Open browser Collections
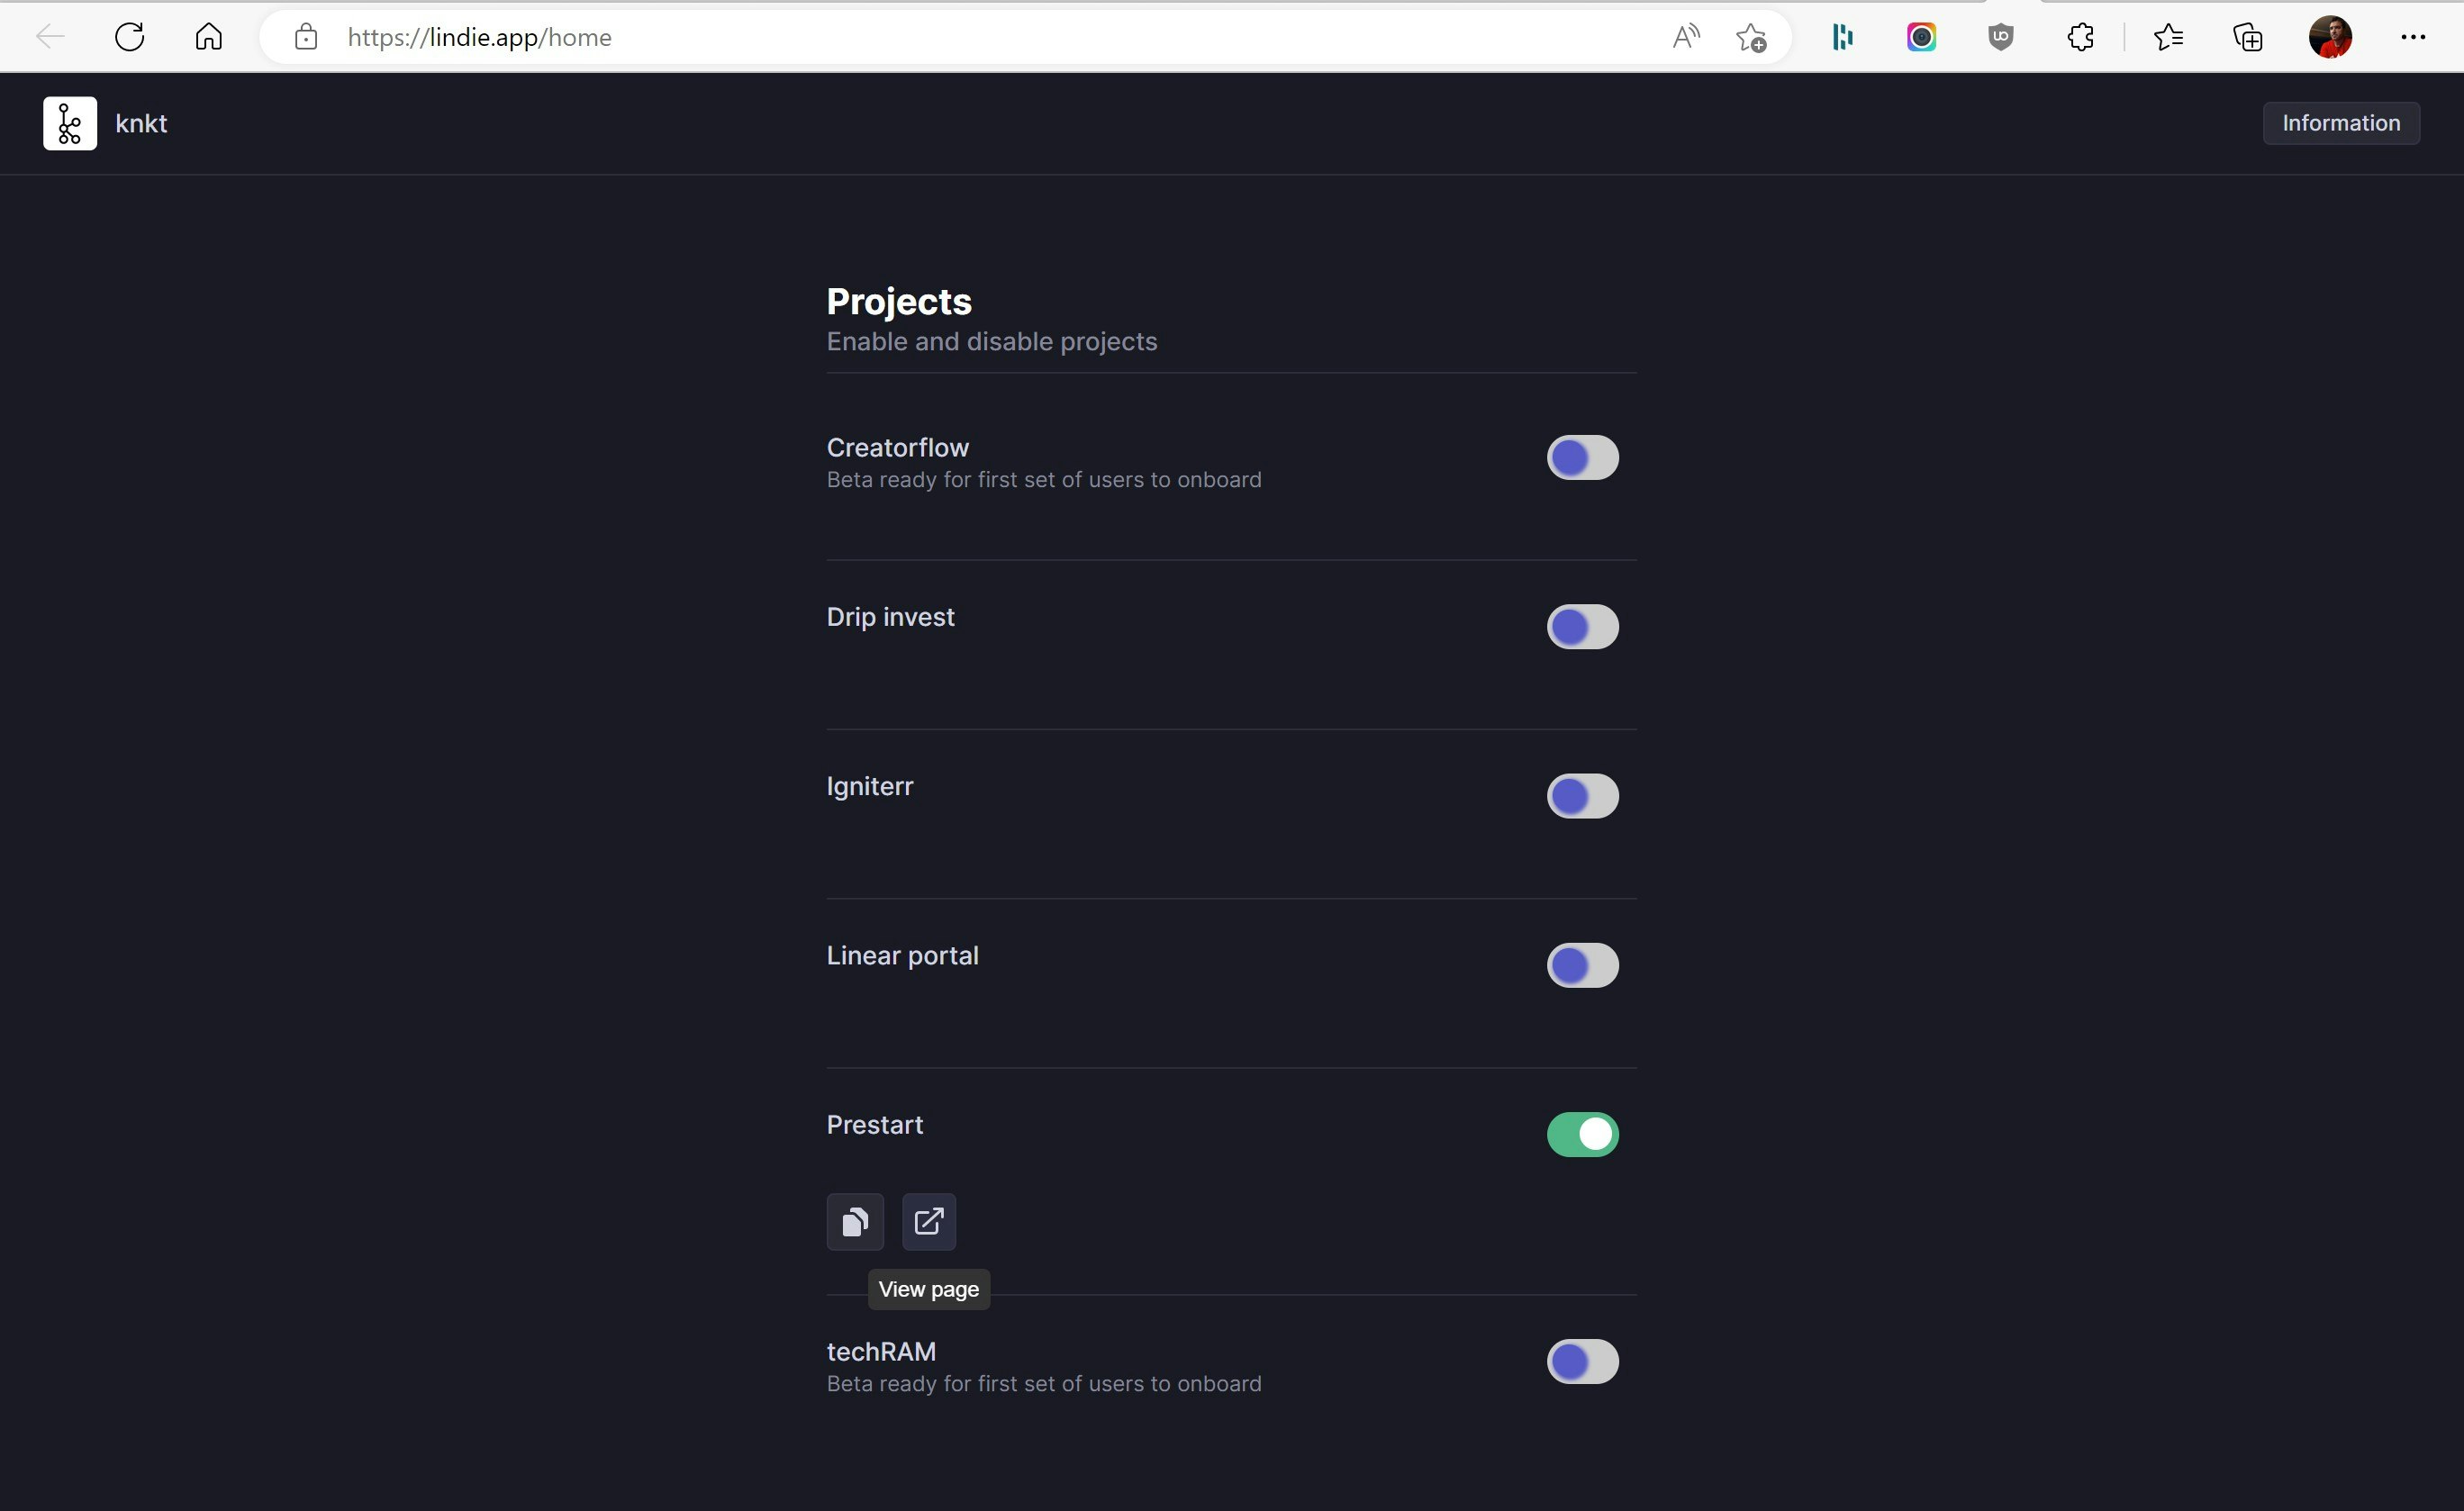Viewport: 2464px width, 1511px height. point(2248,37)
